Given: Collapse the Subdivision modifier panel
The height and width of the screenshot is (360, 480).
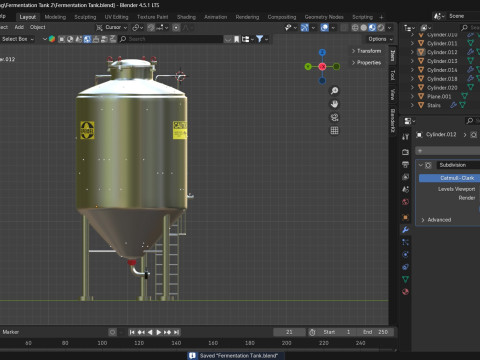Looking at the screenshot, I should click(x=421, y=165).
